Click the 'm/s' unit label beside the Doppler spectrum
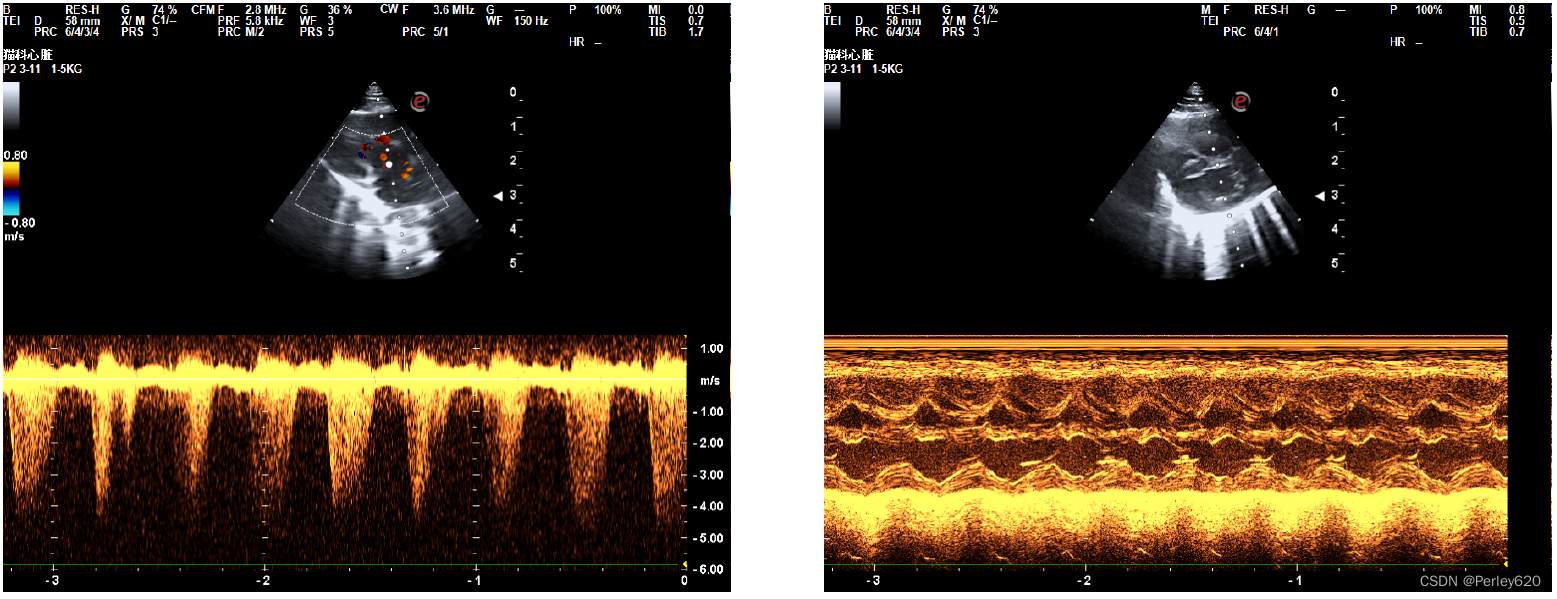 (x=709, y=382)
